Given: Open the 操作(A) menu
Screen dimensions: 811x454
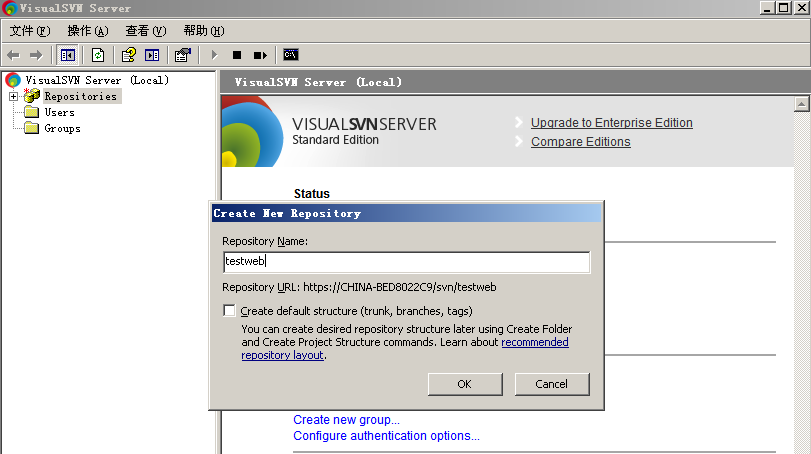Looking at the screenshot, I should point(88,31).
